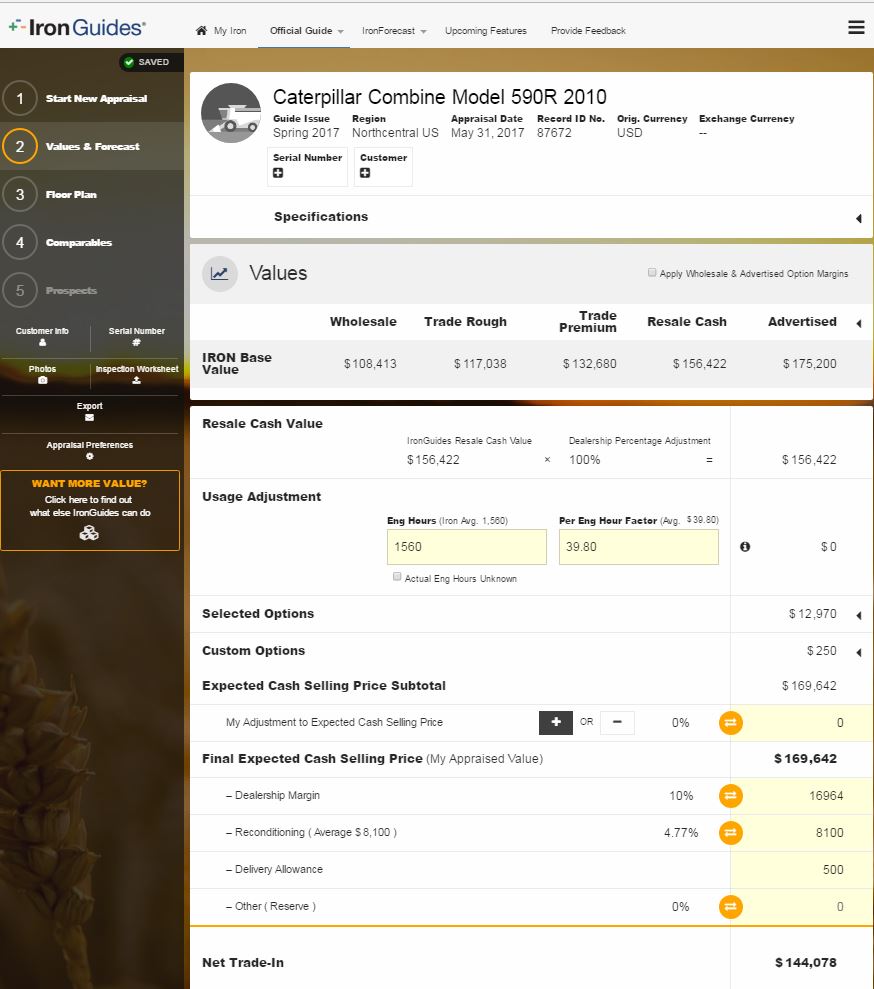
Task: Select step 1 circle Start New Appraisal
Action: coord(20,98)
